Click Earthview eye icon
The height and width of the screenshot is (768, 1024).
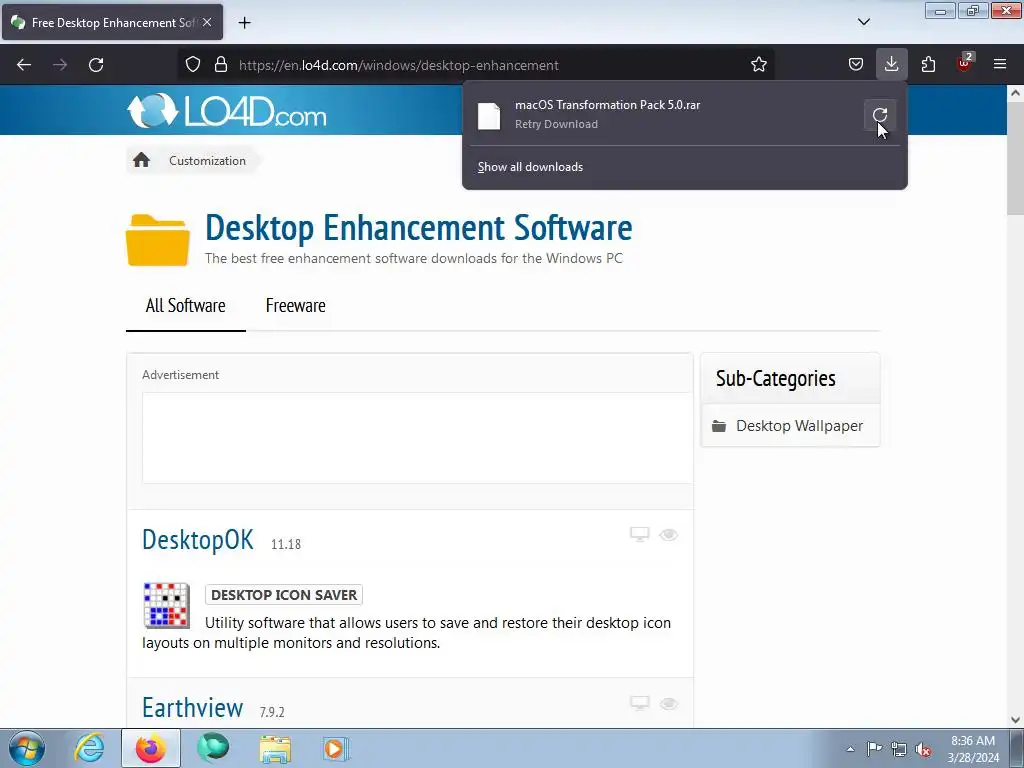669,704
